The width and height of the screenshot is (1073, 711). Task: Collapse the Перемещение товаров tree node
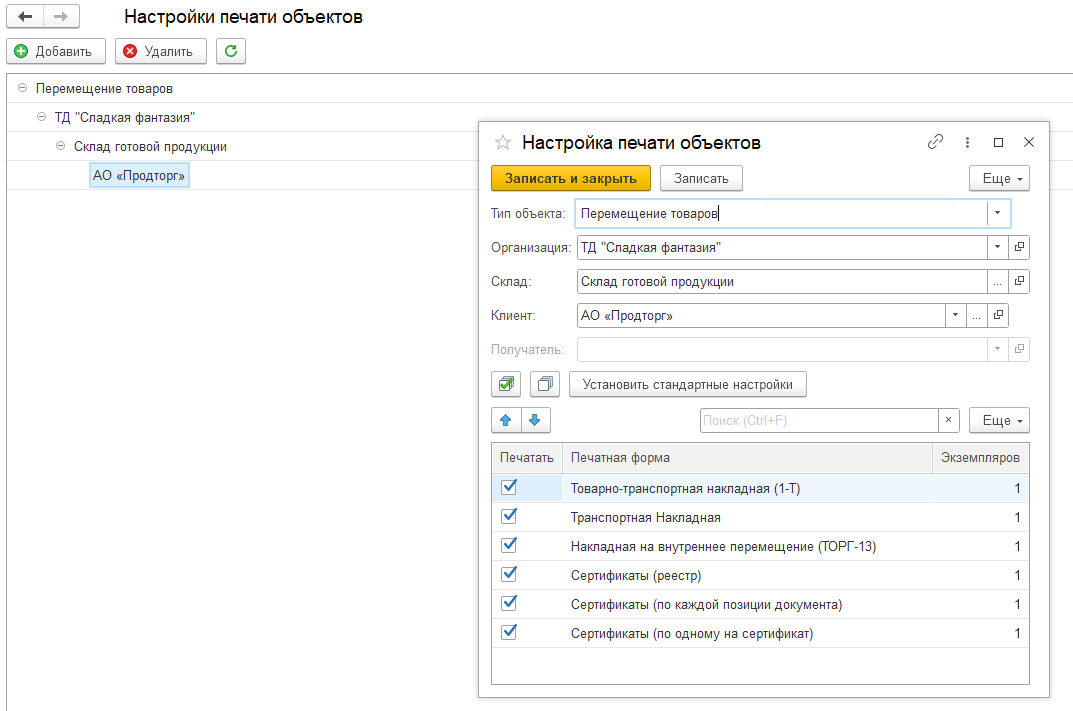[22, 88]
